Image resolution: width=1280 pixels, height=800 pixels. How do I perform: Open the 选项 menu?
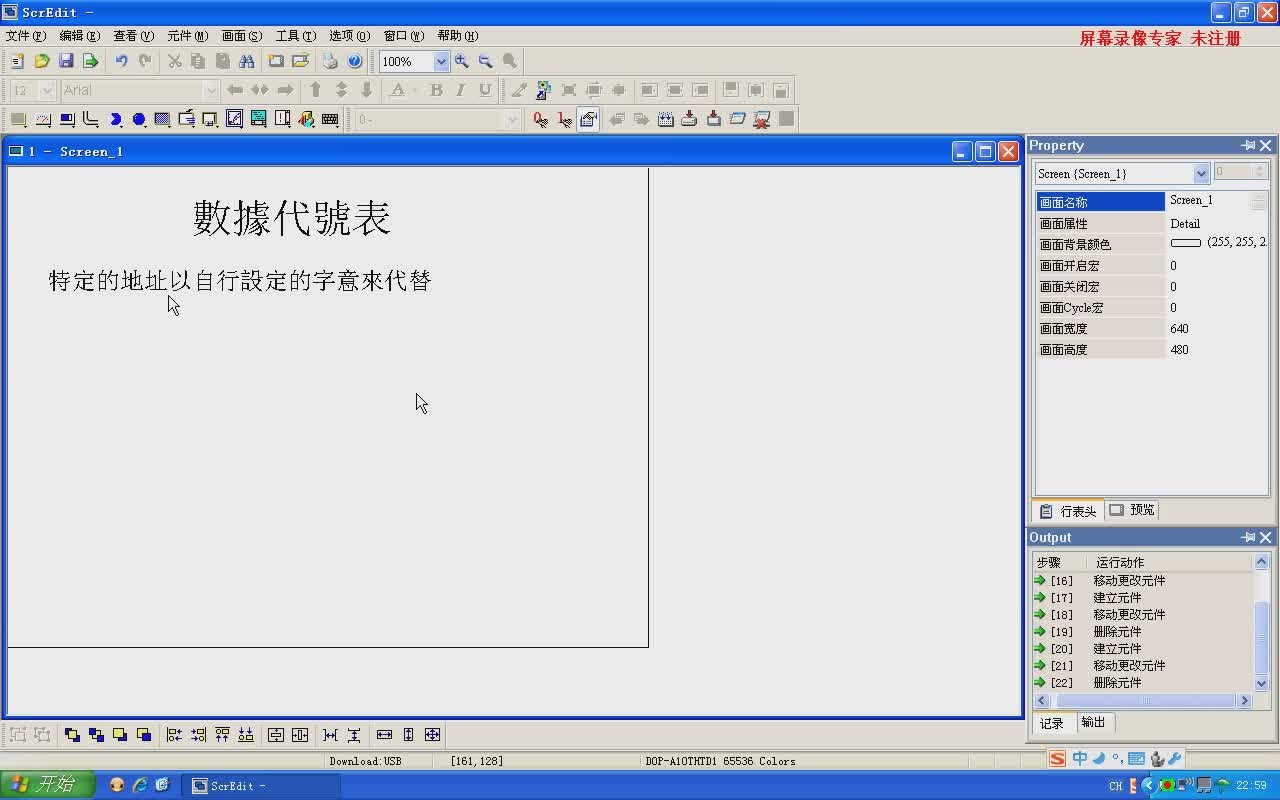(350, 36)
